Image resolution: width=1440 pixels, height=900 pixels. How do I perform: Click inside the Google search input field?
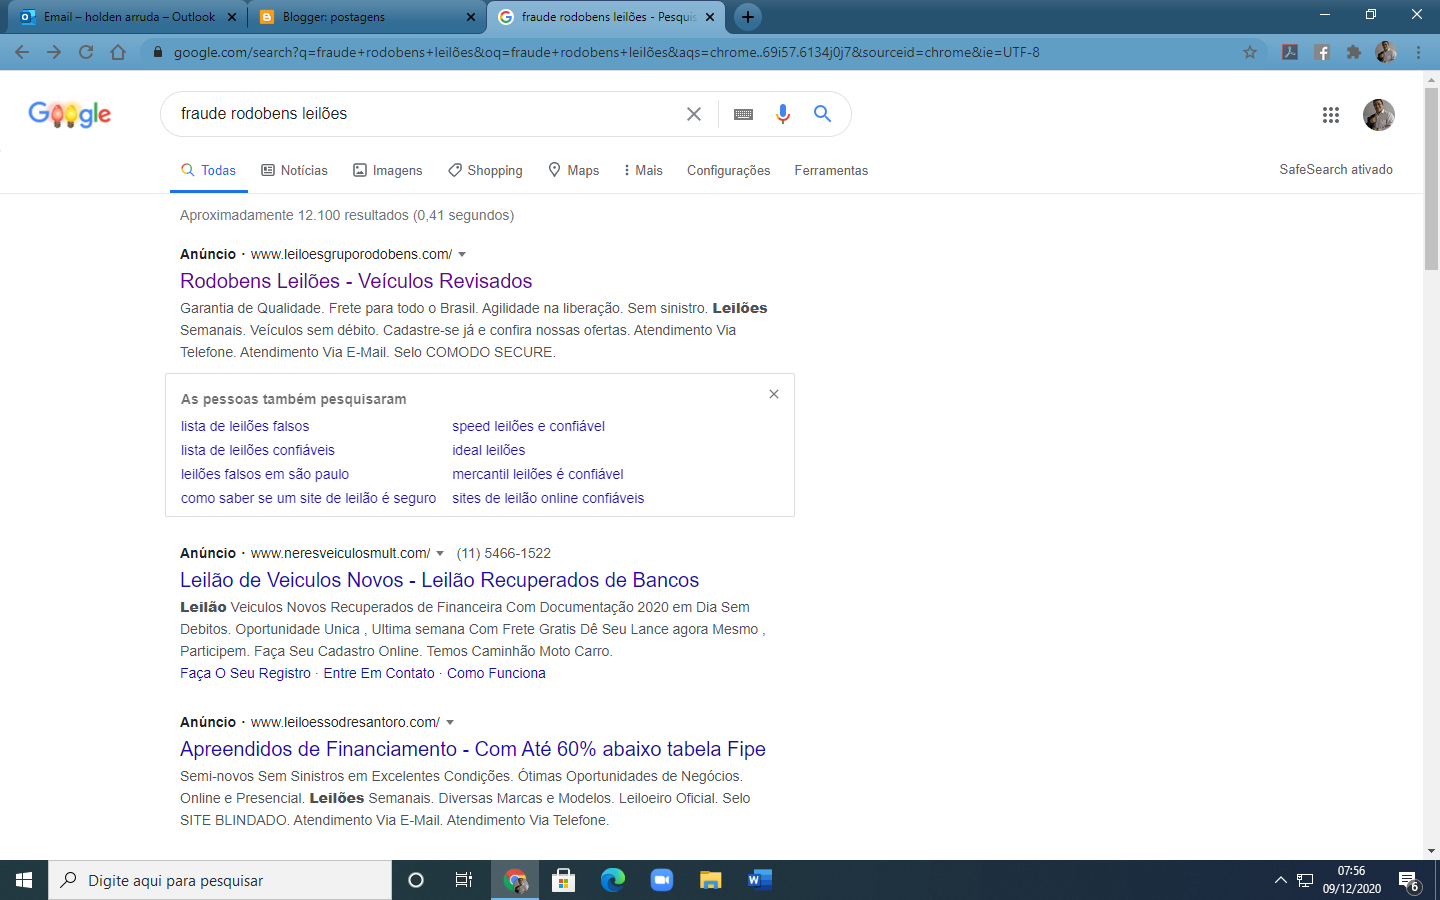pos(425,114)
